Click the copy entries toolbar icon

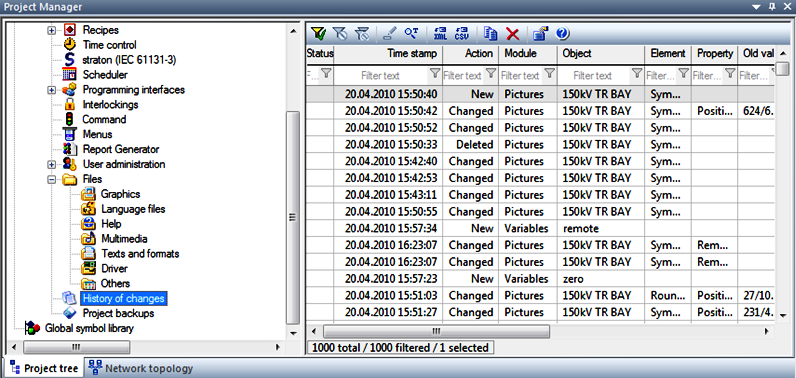pos(490,34)
